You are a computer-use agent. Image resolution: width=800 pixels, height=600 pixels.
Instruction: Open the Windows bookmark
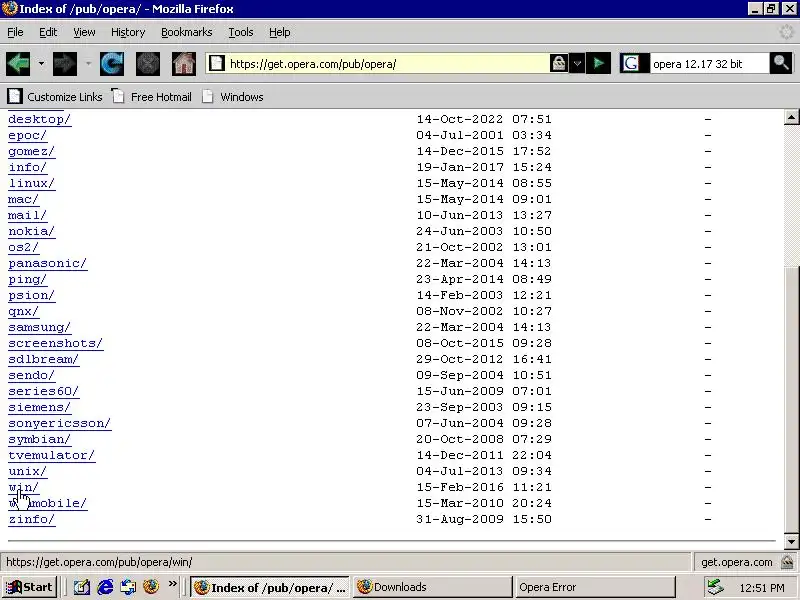pos(233,96)
